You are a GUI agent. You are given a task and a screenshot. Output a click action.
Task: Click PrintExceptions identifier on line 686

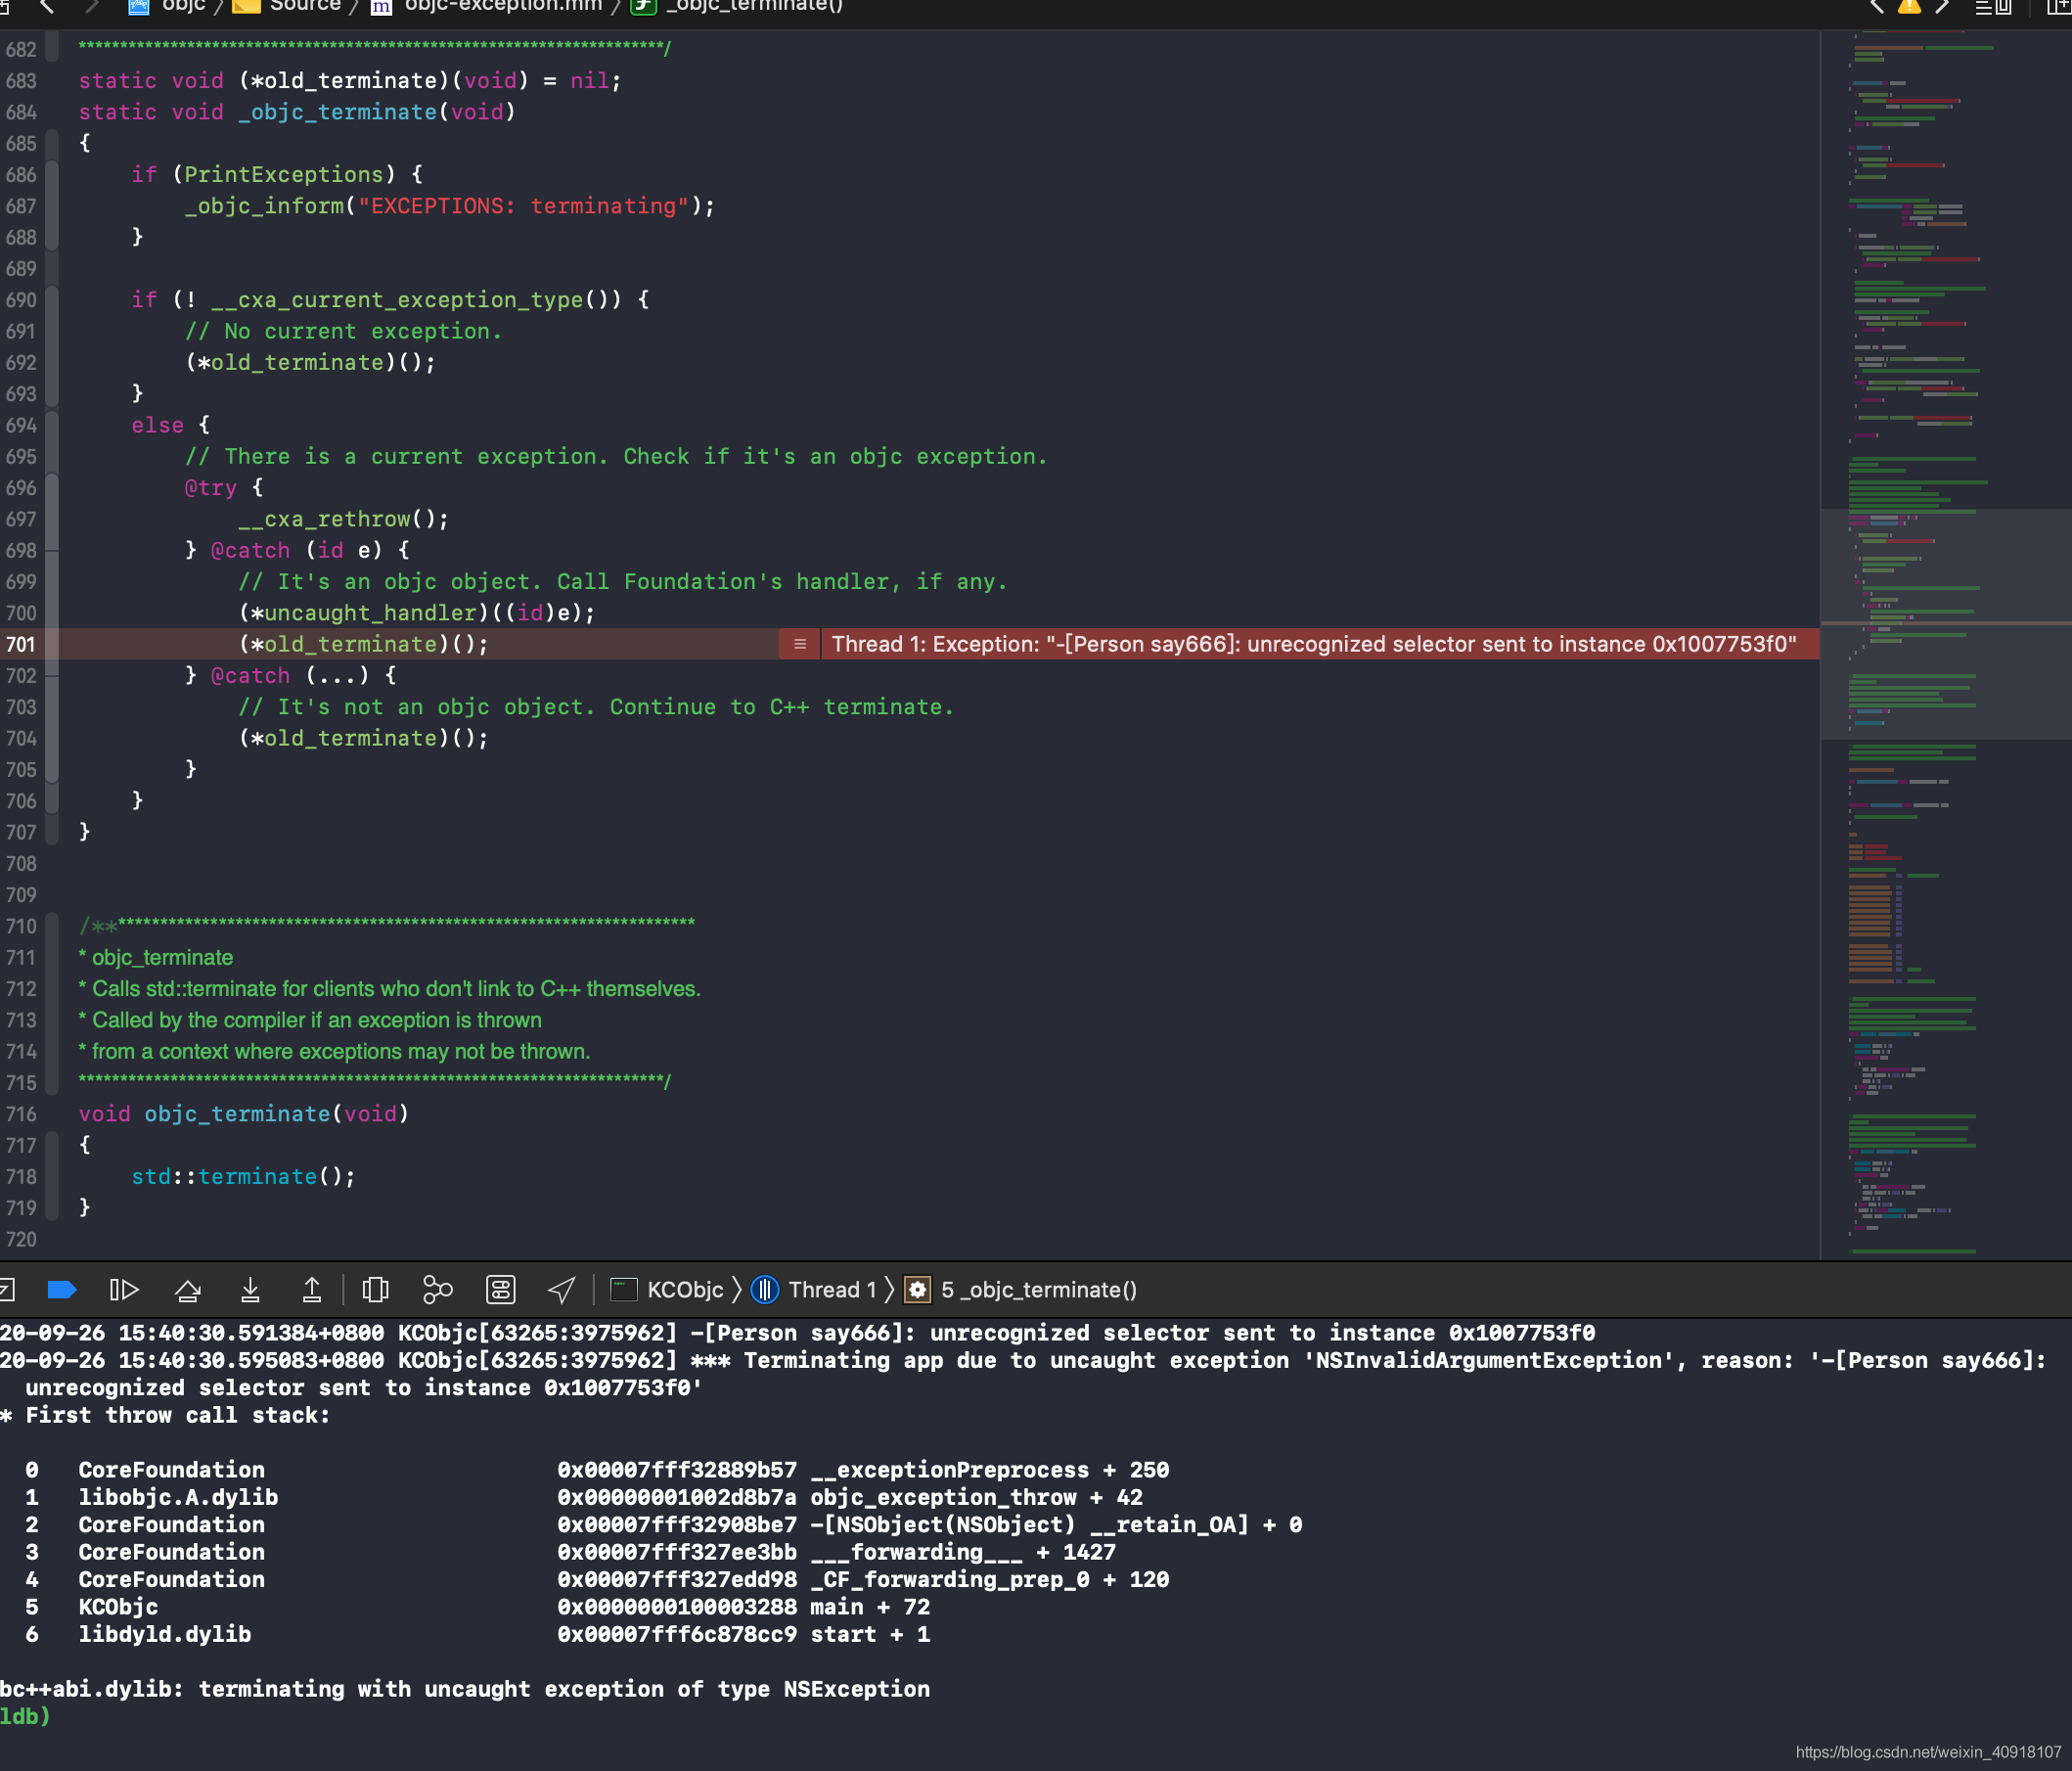(x=284, y=175)
